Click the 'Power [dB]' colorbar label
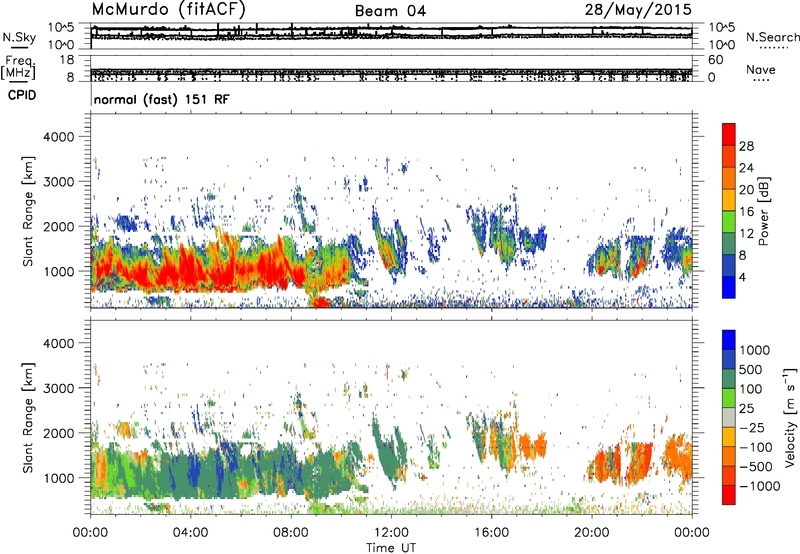 pyautogui.click(x=763, y=211)
